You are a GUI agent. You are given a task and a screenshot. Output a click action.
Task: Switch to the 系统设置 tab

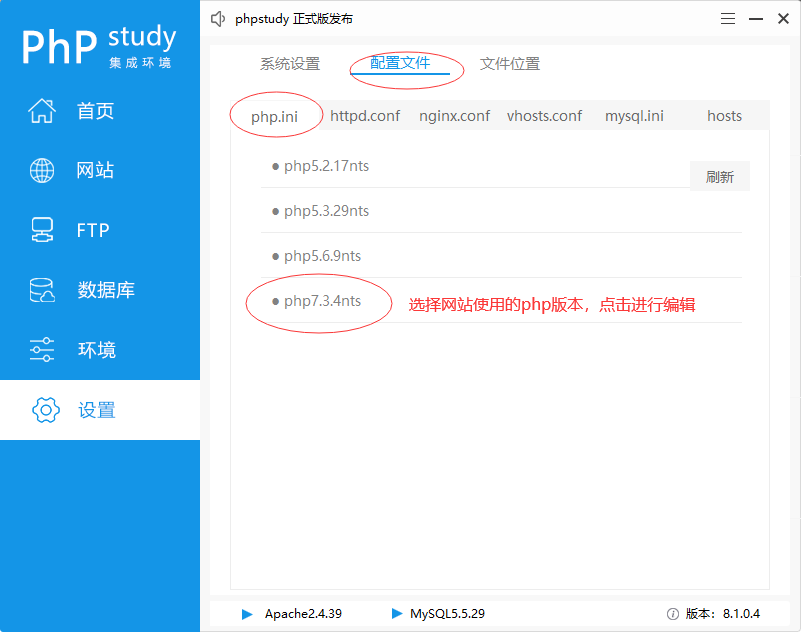pyautogui.click(x=290, y=63)
